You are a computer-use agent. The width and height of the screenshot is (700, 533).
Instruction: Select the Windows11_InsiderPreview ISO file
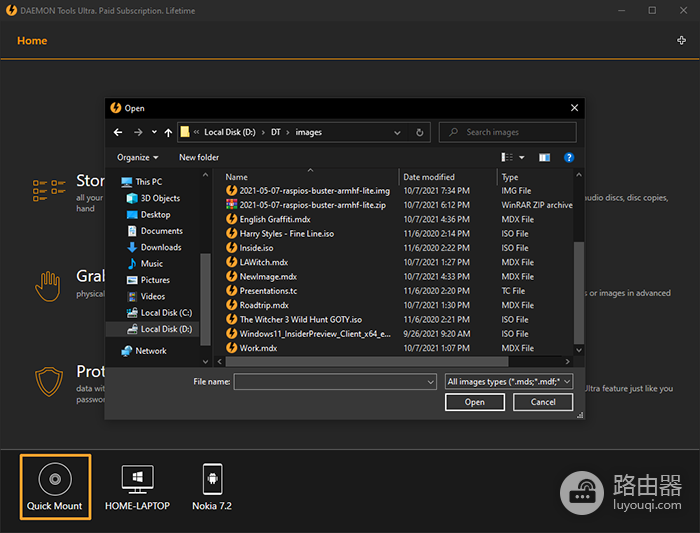pos(308,333)
